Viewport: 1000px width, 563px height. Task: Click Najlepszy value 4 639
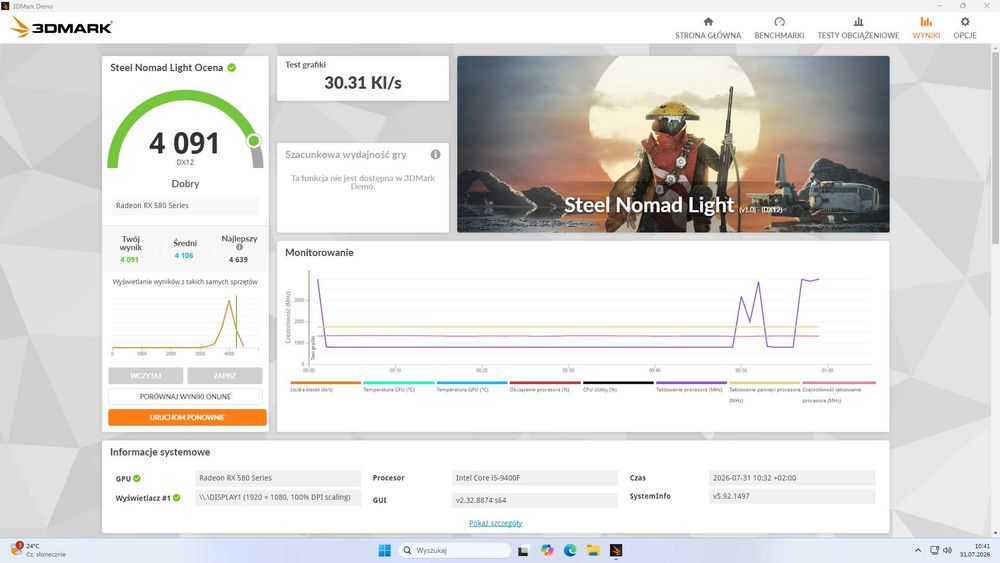239,260
